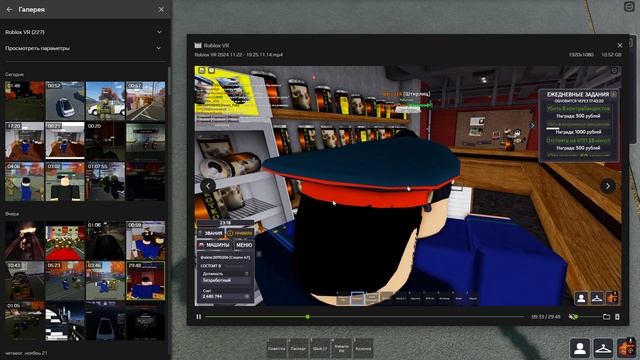Open the 01:07:55 video thumbnail
640x360 pixels.
[105, 181]
